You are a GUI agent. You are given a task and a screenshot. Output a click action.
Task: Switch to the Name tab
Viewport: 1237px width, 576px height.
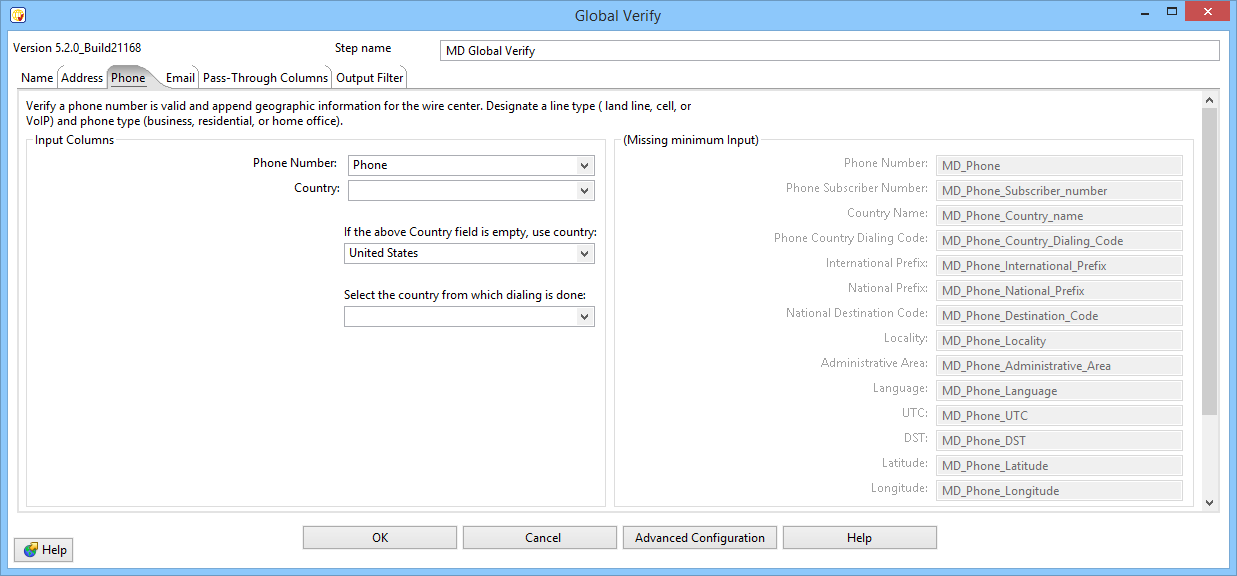[37, 78]
